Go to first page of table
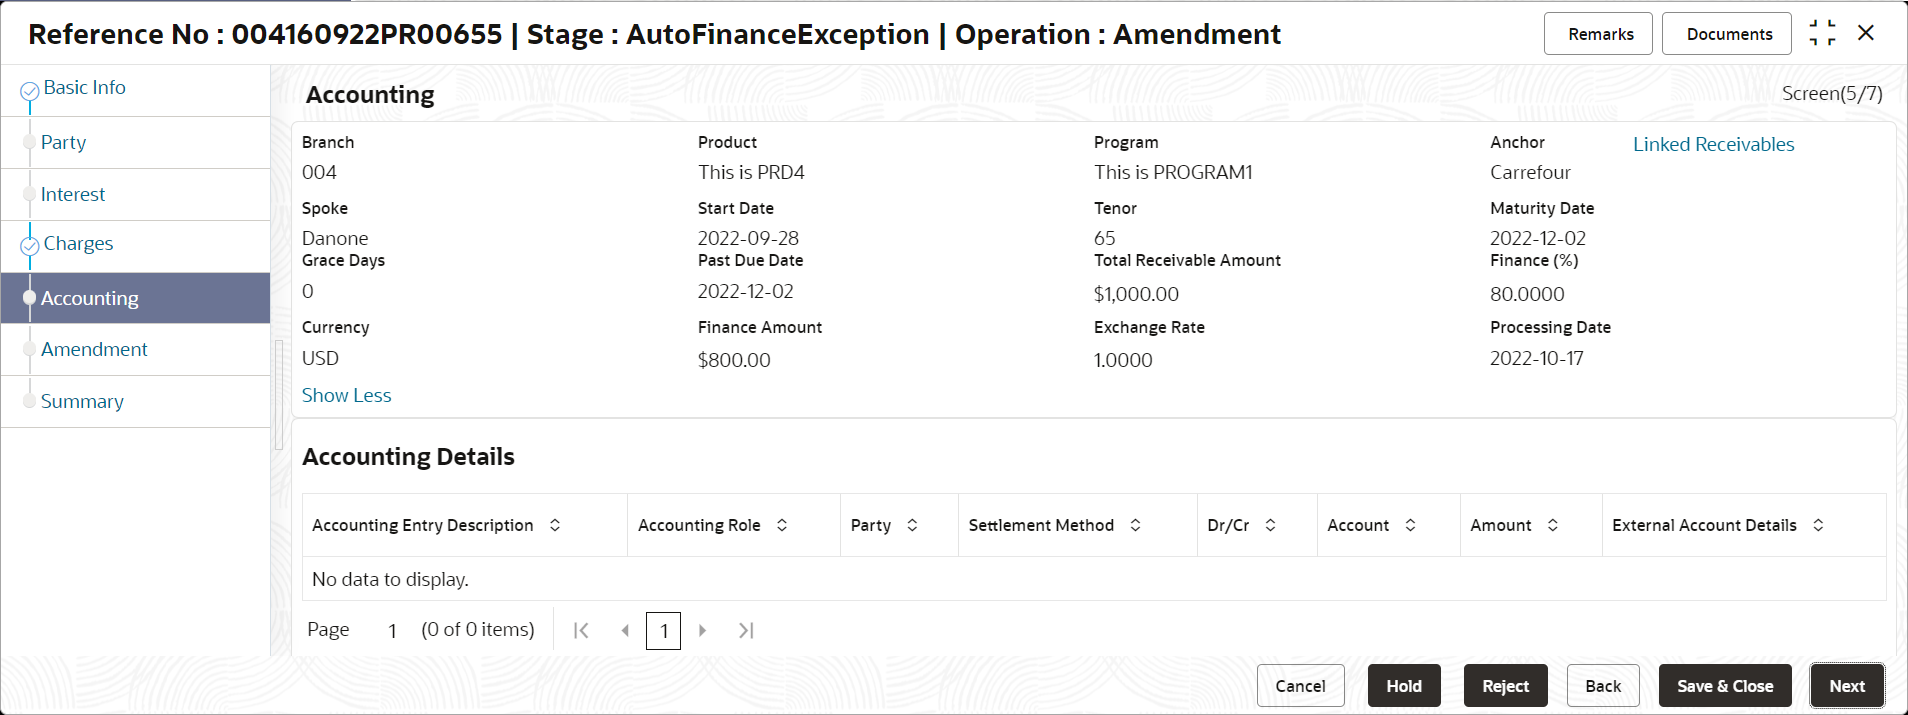Viewport: 1908px width, 715px height. (x=581, y=630)
